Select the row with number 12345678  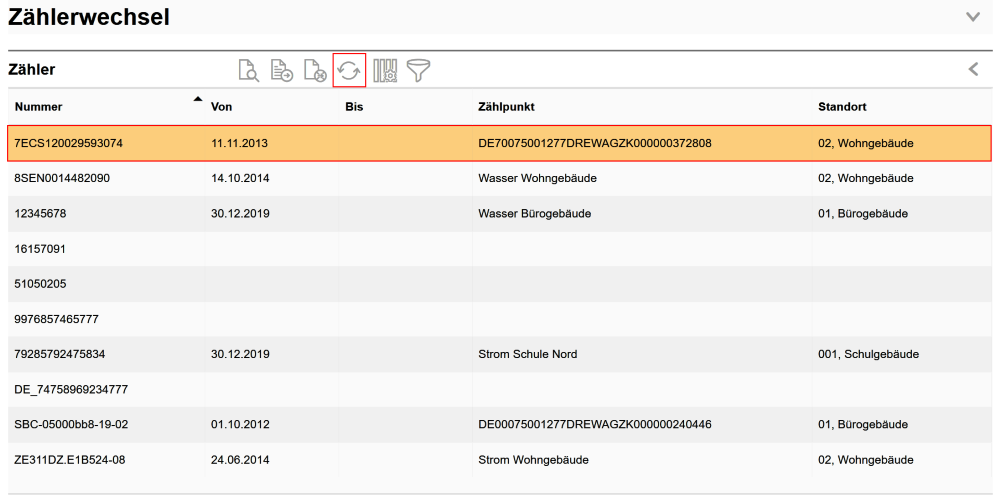pos(40,214)
